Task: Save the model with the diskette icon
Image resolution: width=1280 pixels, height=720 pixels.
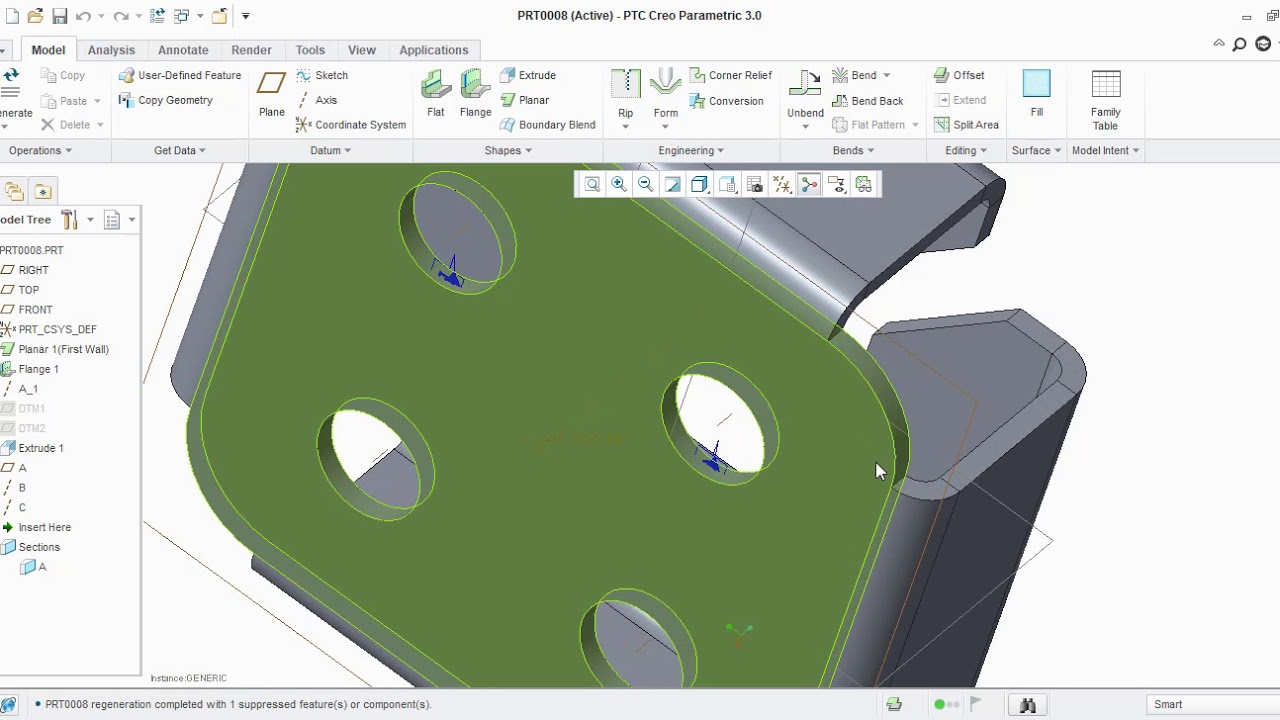Action: tap(60, 16)
